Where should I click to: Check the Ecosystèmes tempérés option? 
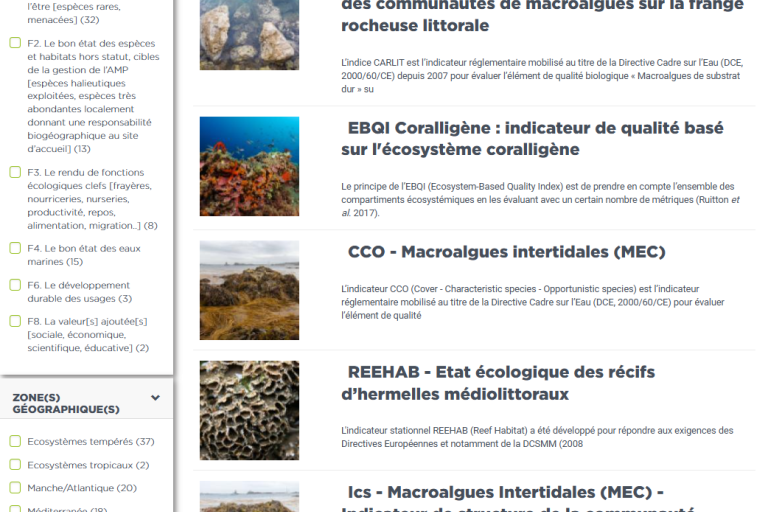coord(15,441)
